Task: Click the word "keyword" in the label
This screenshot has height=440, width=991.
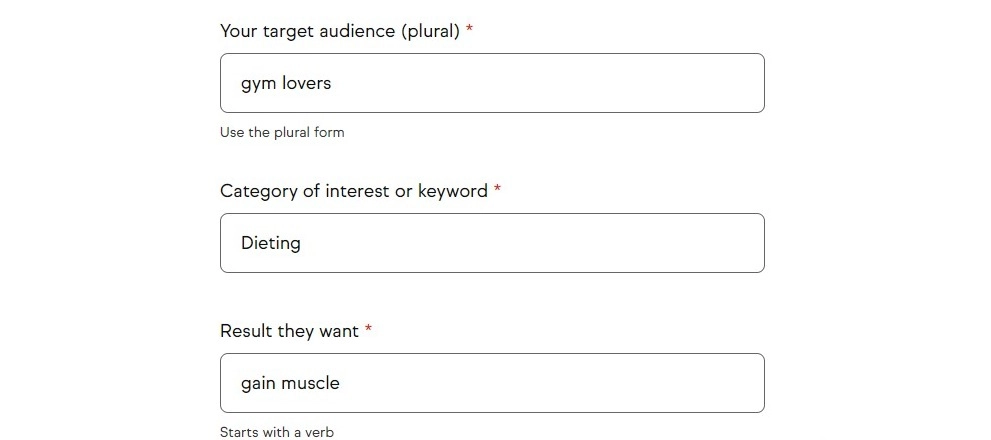Action: (x=453, y=191)
